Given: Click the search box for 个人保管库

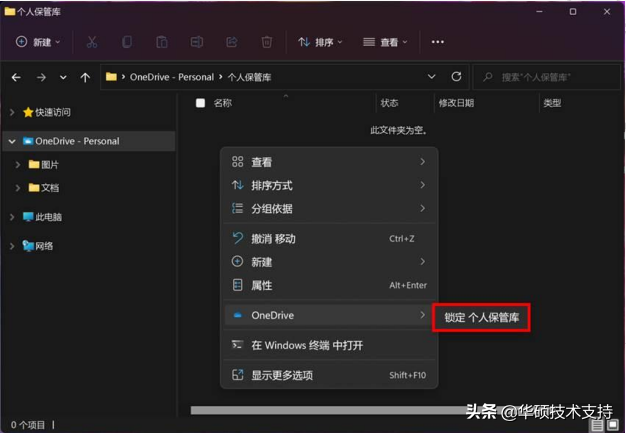Looking at the screenshot, I should click(x=547, y=77).
